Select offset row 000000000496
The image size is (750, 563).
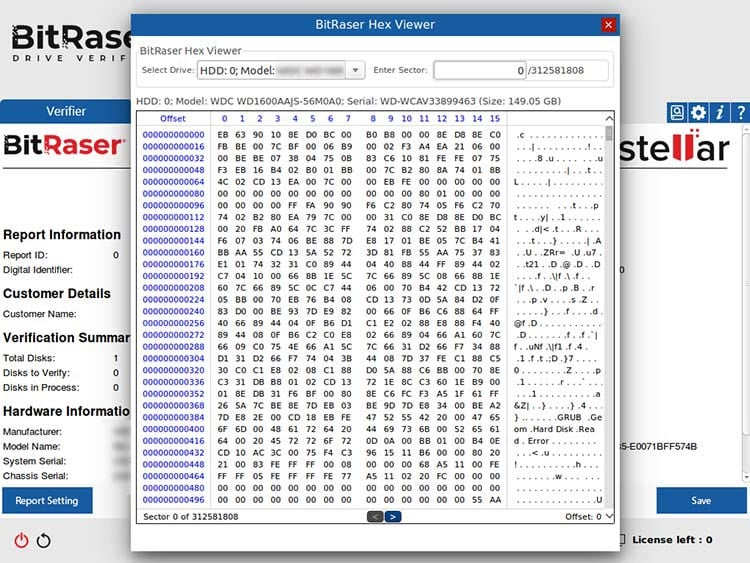tap(173, 500)
